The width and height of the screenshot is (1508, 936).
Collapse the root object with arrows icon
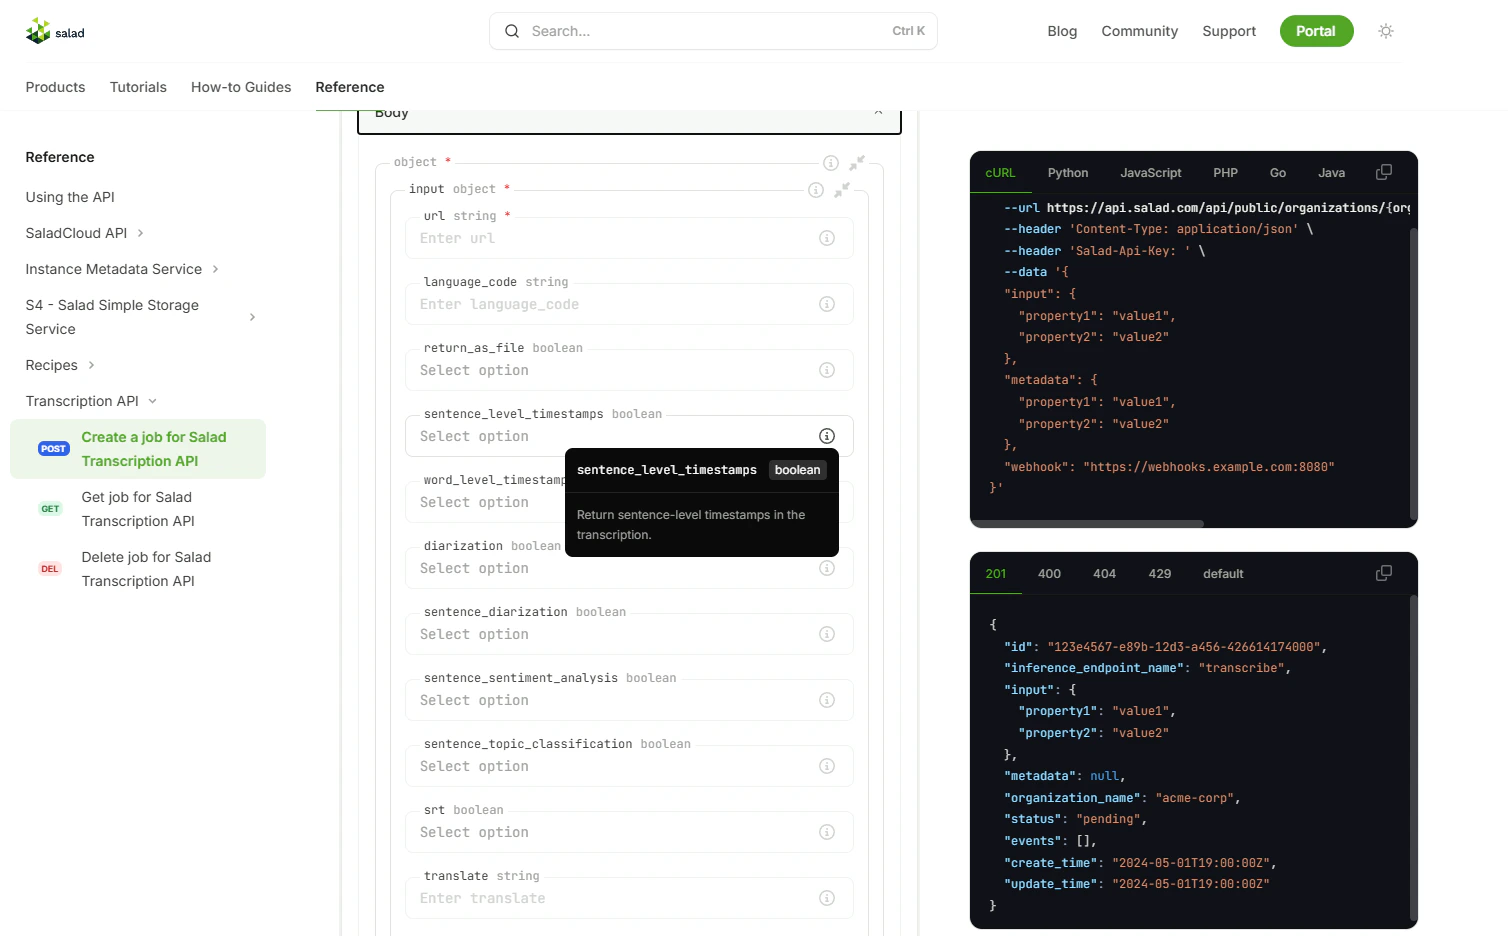(x=857, y=162)
